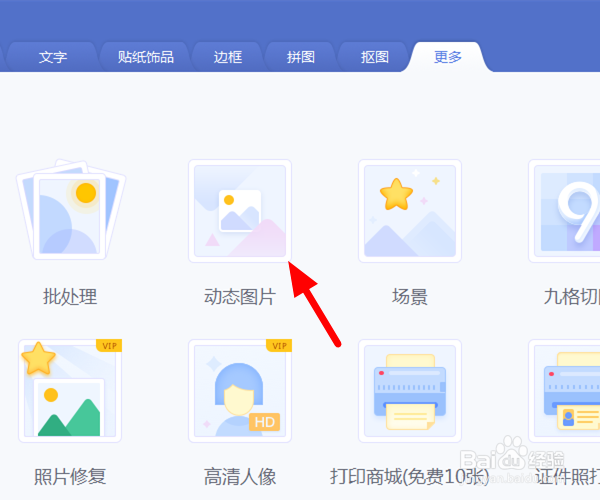Open the 动态图片 animated image icon
Viewport: 600px width, 500px height.
tap(240, 211)
